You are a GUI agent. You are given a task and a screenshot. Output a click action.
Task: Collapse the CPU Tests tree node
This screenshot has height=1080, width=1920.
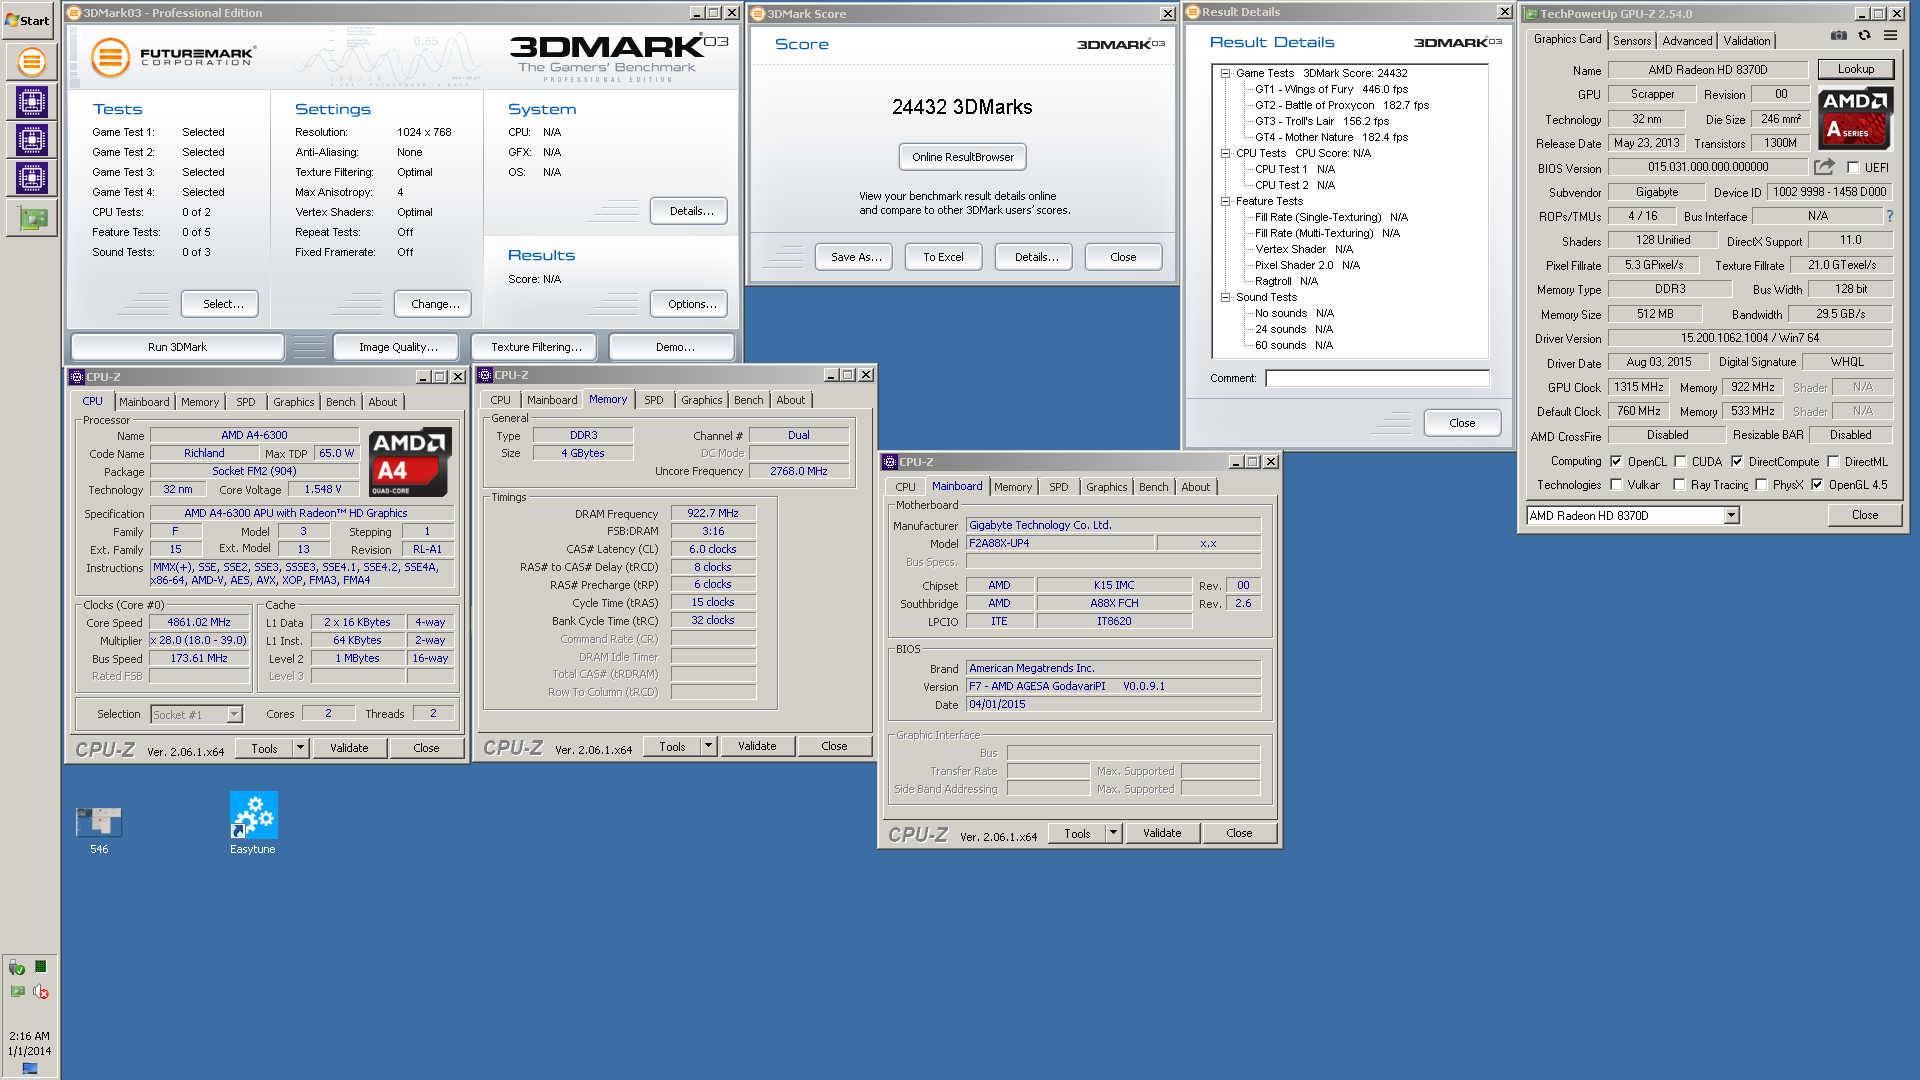(x=1225, y=153)
